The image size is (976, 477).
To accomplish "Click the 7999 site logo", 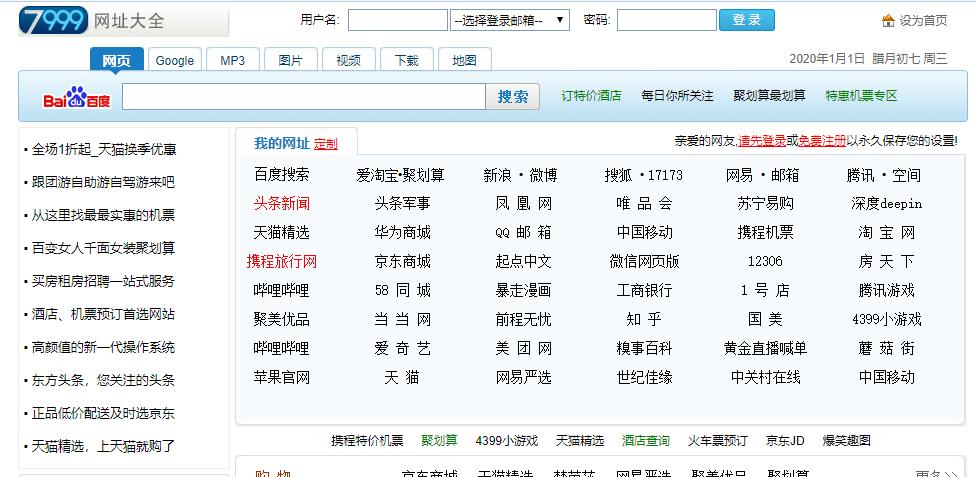I will pos(54,20).
